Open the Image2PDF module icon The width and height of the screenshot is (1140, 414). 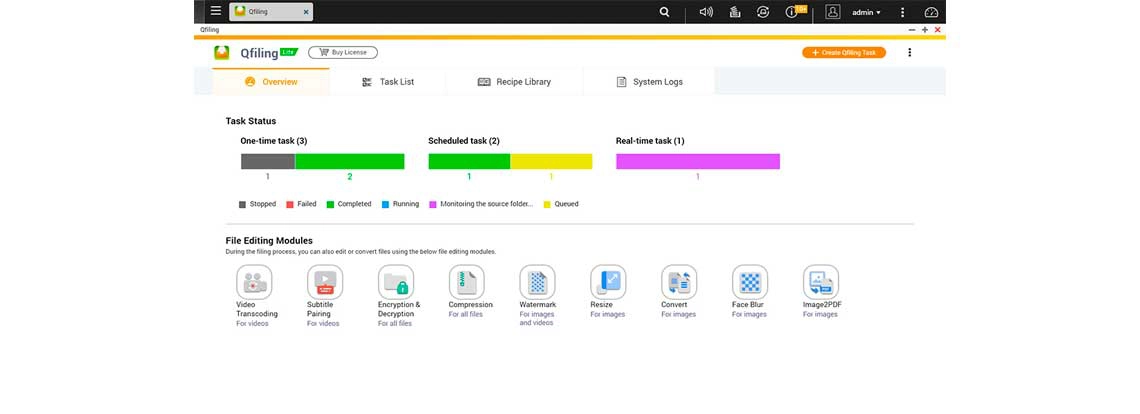pyautogui.click(x=821, y=282)
